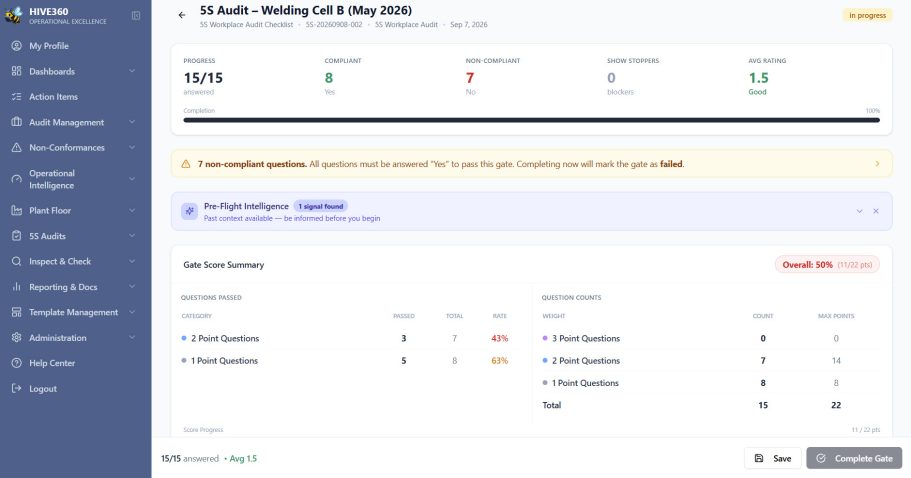The height and width of the screenshot is (478, 911).
Task: Click the HIVE360 bee logo
Action: coord(13,15)
